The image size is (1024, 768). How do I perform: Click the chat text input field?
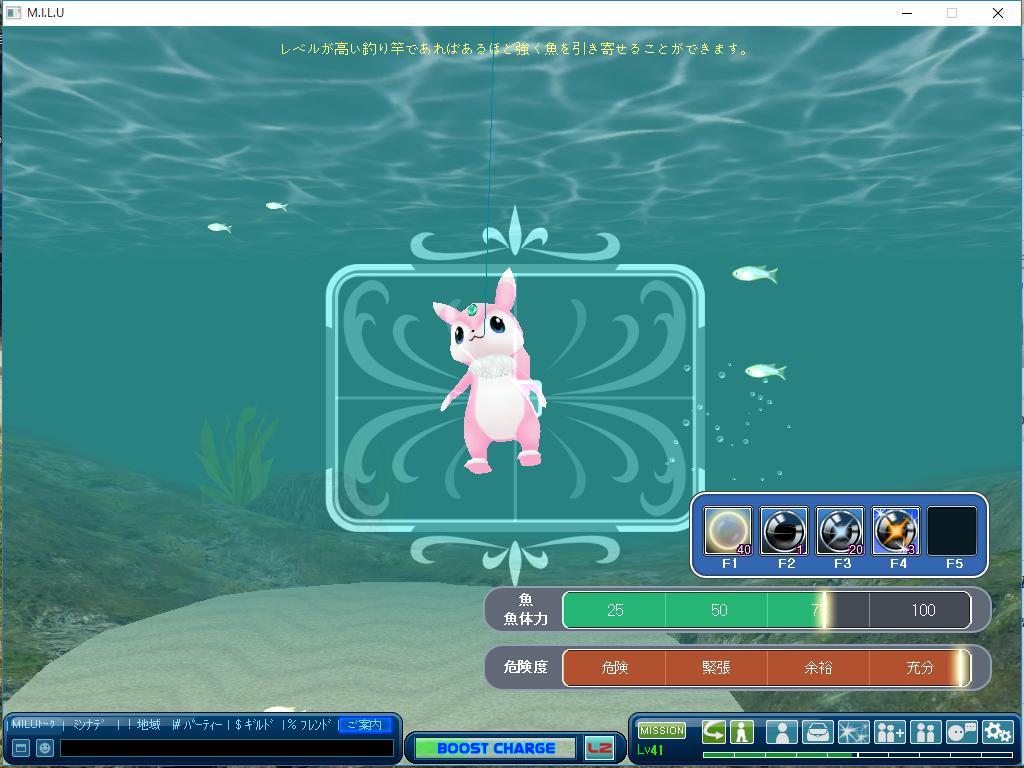[226, 748]
